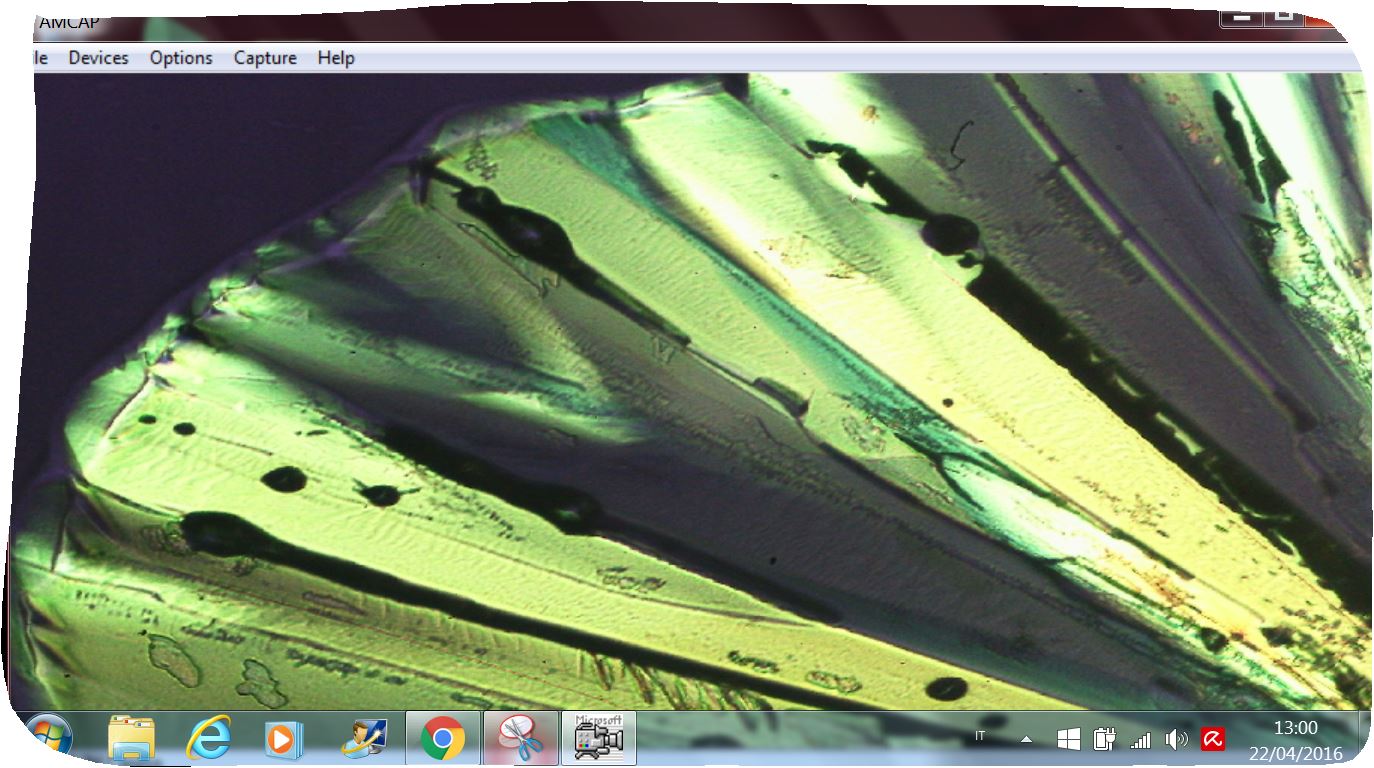Viewport: 1374px width, 768px height.
Task: Select the AMCAP camera taskbar button
Action: 598,738
